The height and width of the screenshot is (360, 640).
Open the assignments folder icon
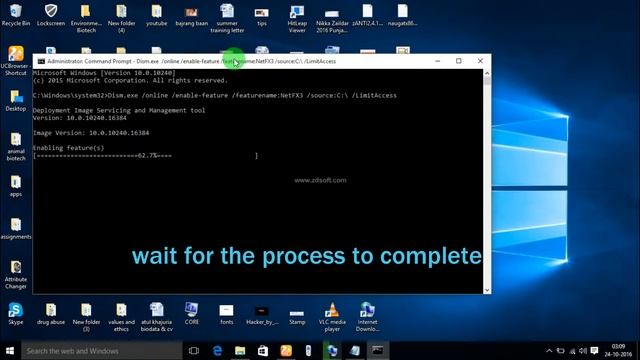16,228
